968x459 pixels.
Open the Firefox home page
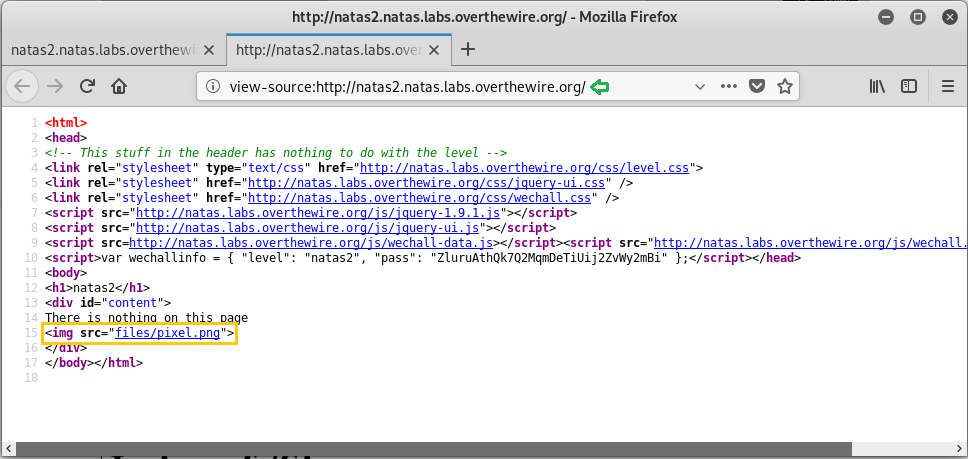click(119, 86)
